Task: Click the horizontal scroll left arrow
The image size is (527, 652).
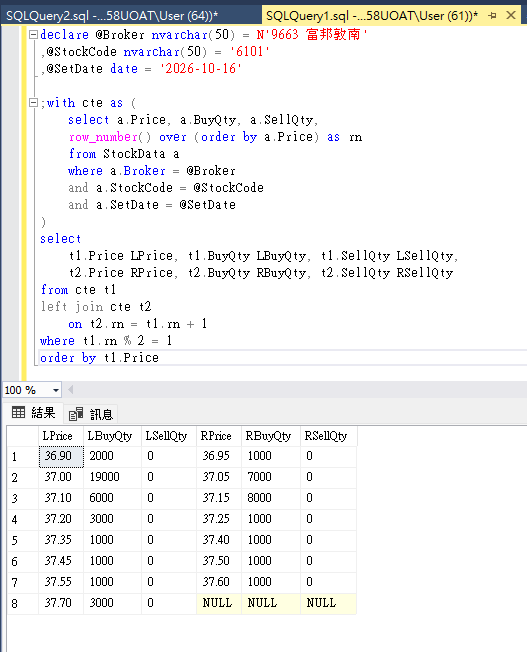Action: (71, 390)
